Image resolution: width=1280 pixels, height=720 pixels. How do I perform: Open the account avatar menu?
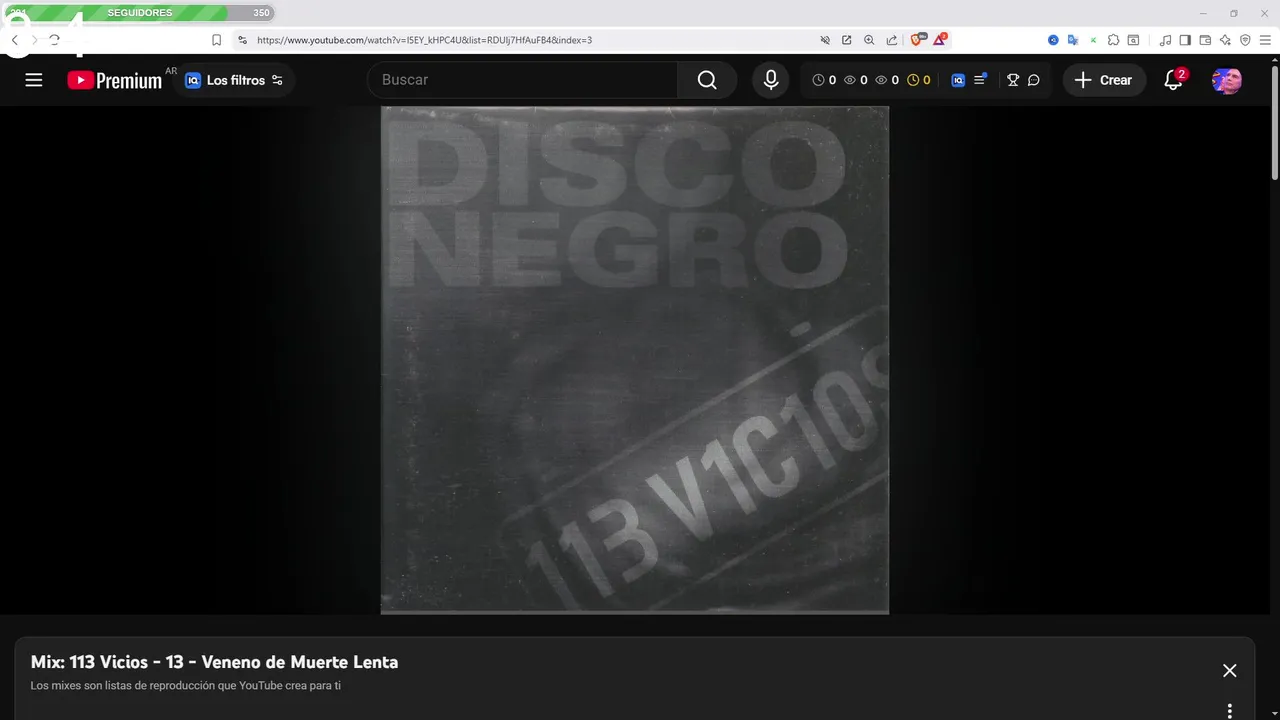point(1227,80)
